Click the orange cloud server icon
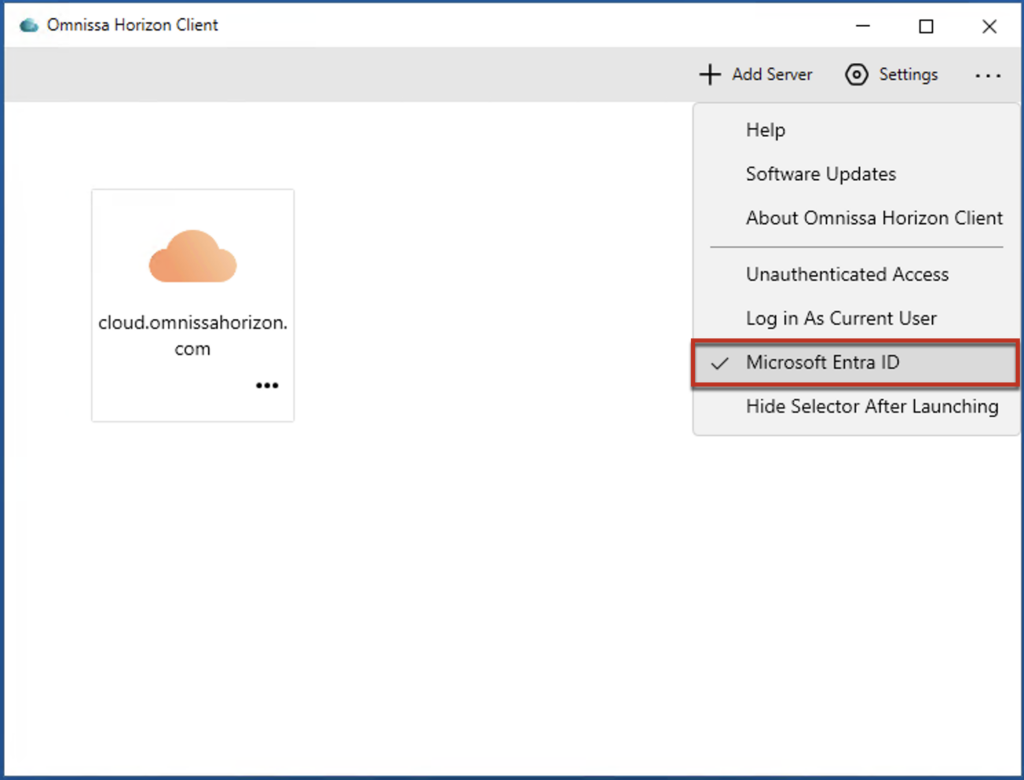 click(193, 256)
